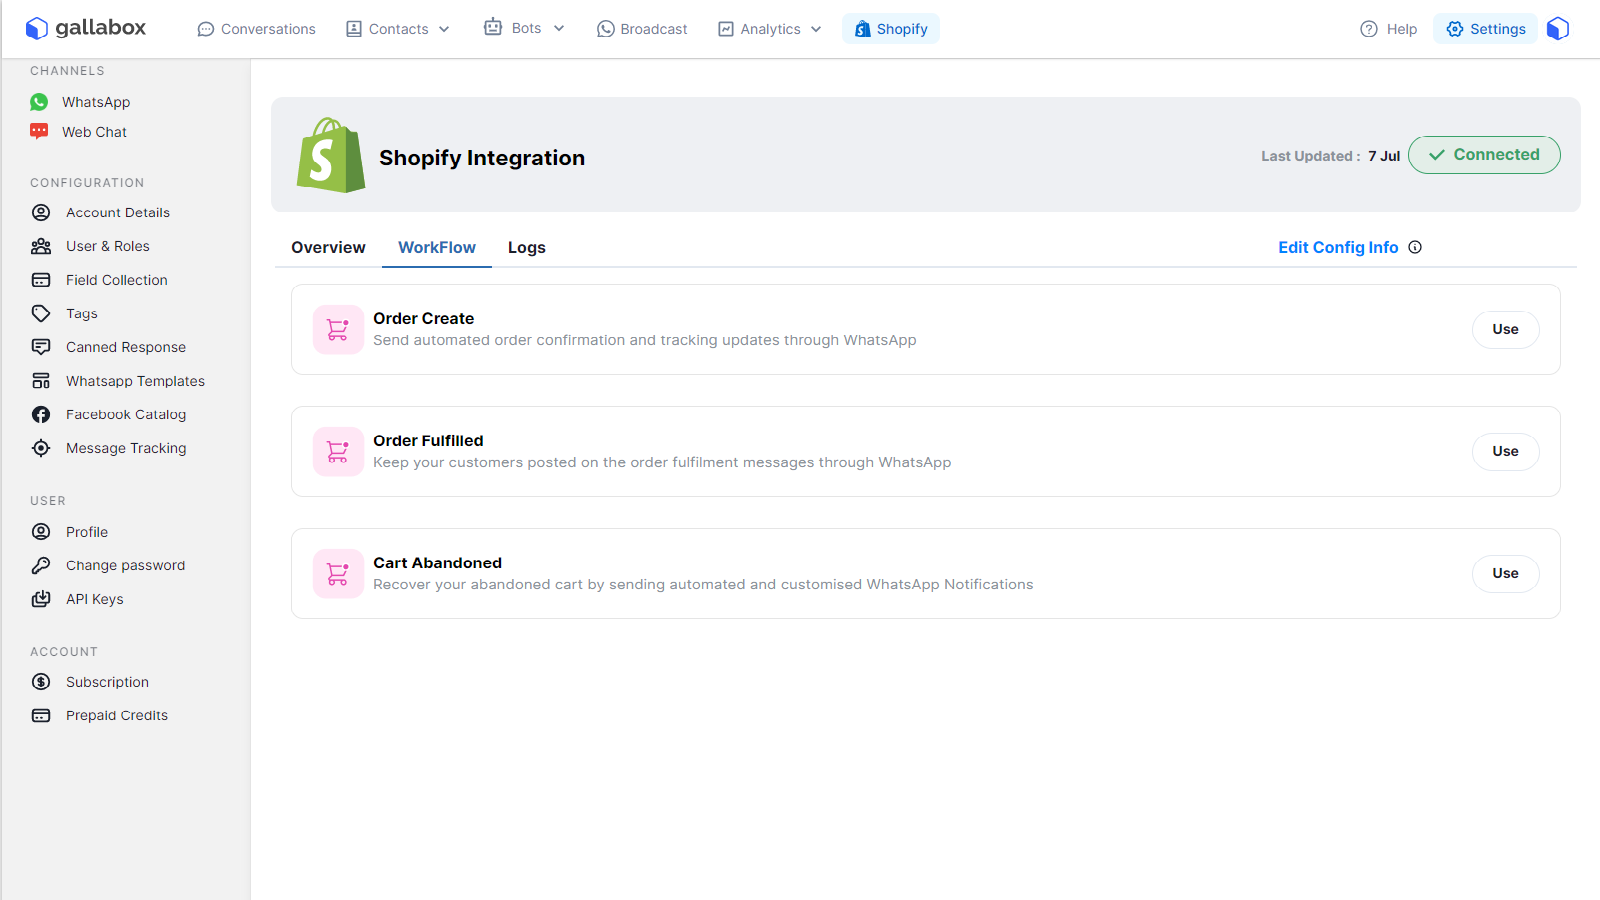Open Subscription dollar icon

[x=41, y=682]
